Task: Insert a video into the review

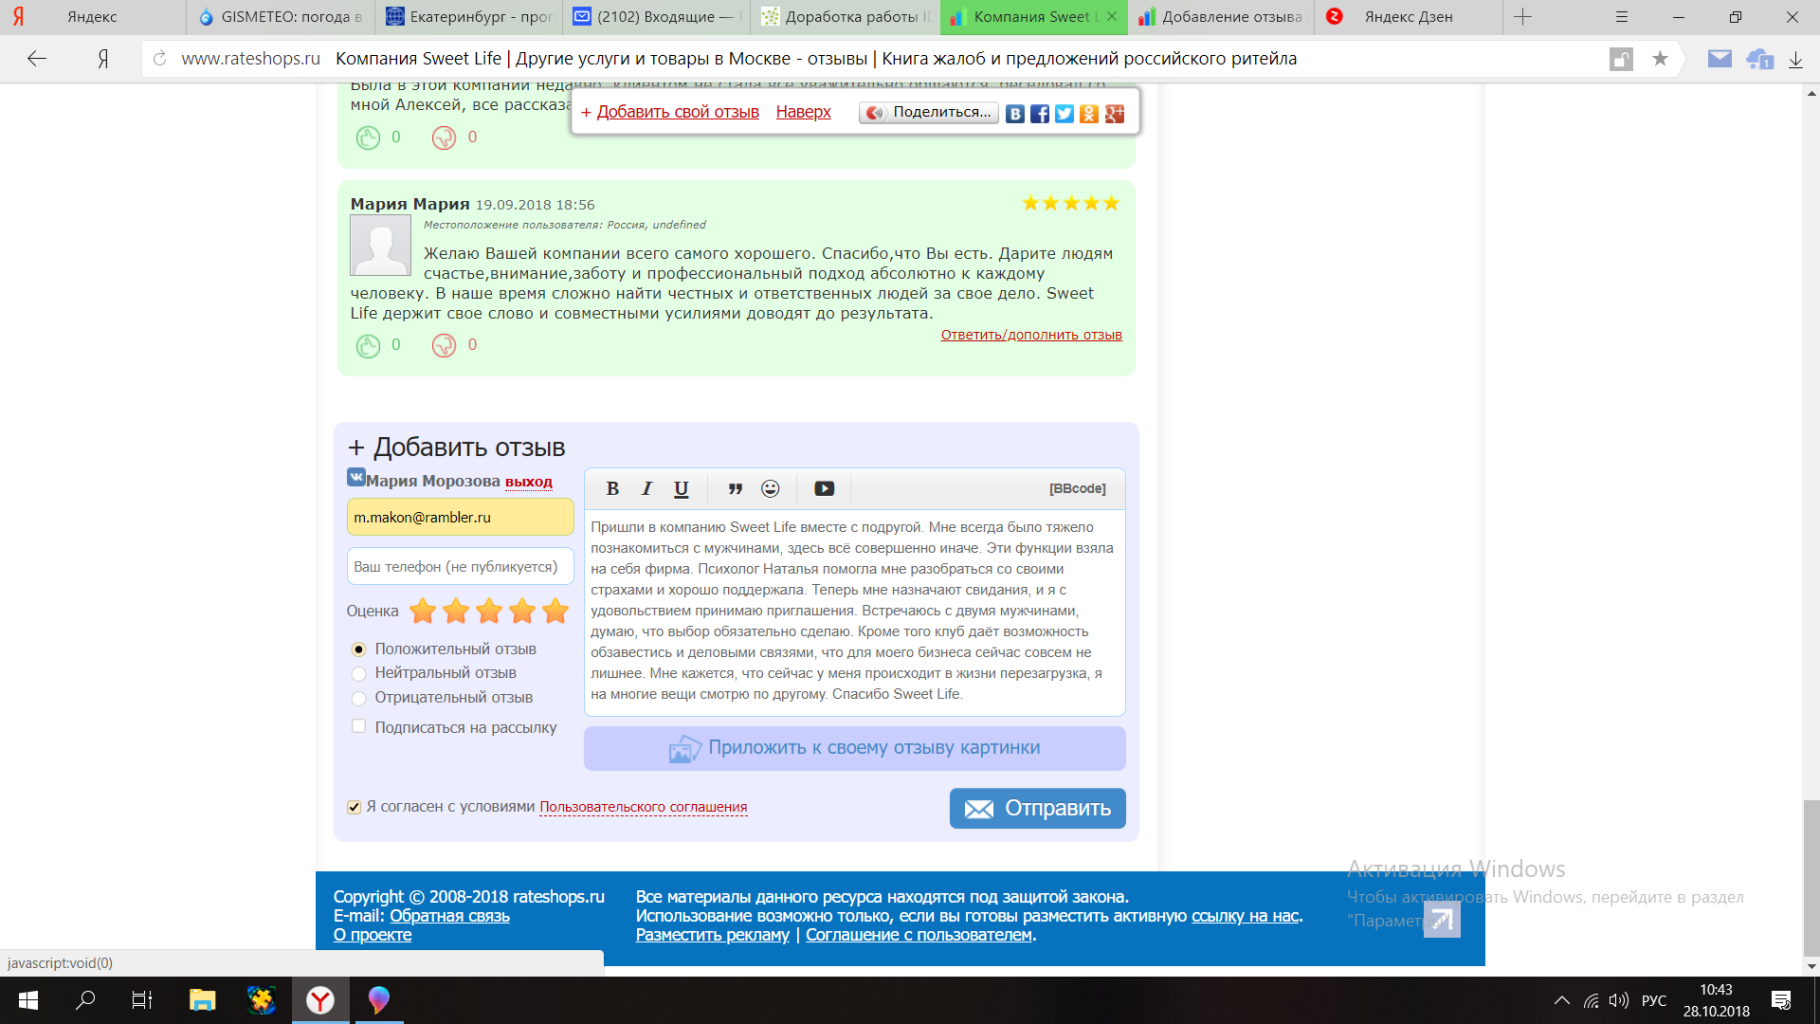Action: 824,488
